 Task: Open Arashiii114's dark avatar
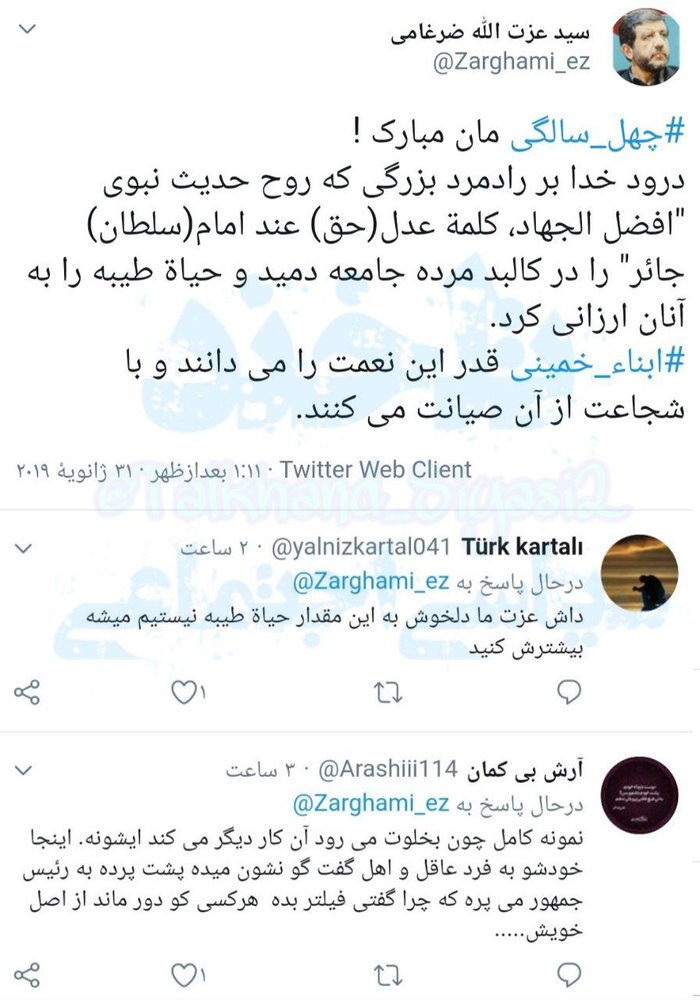640,795
